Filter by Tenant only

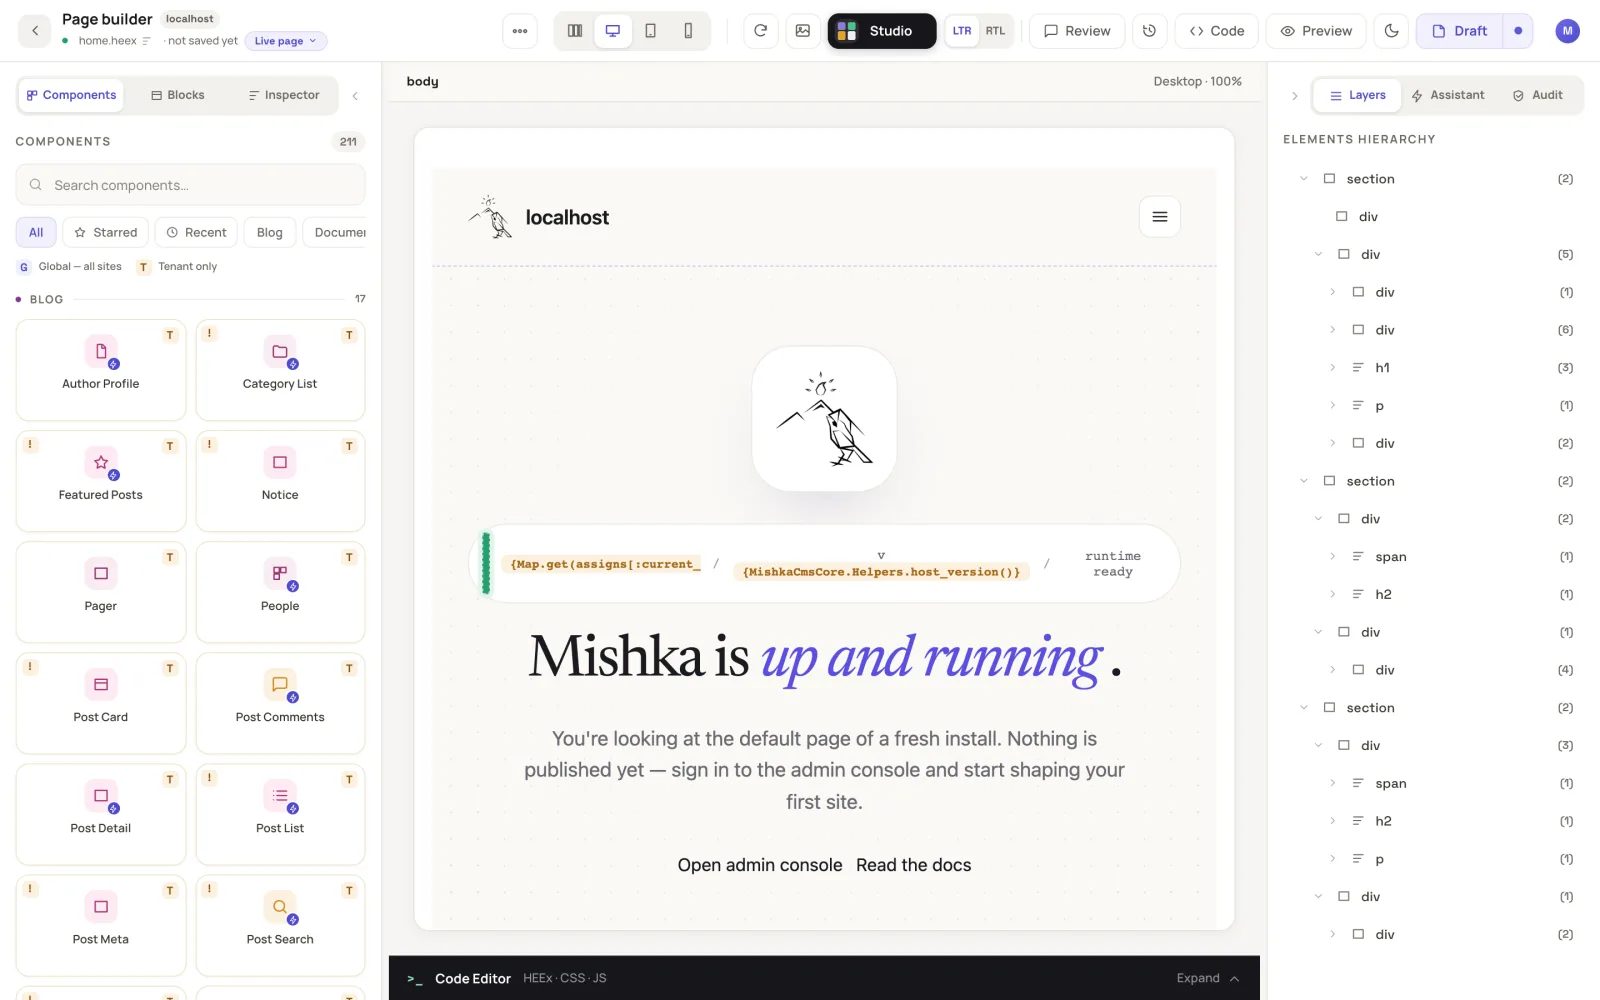177,267
